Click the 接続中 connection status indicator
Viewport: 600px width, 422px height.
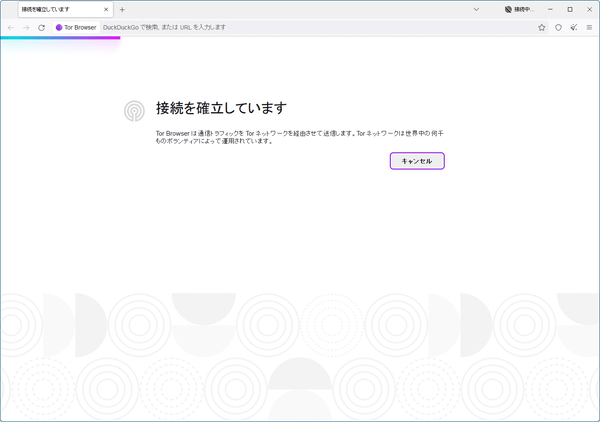519,10
